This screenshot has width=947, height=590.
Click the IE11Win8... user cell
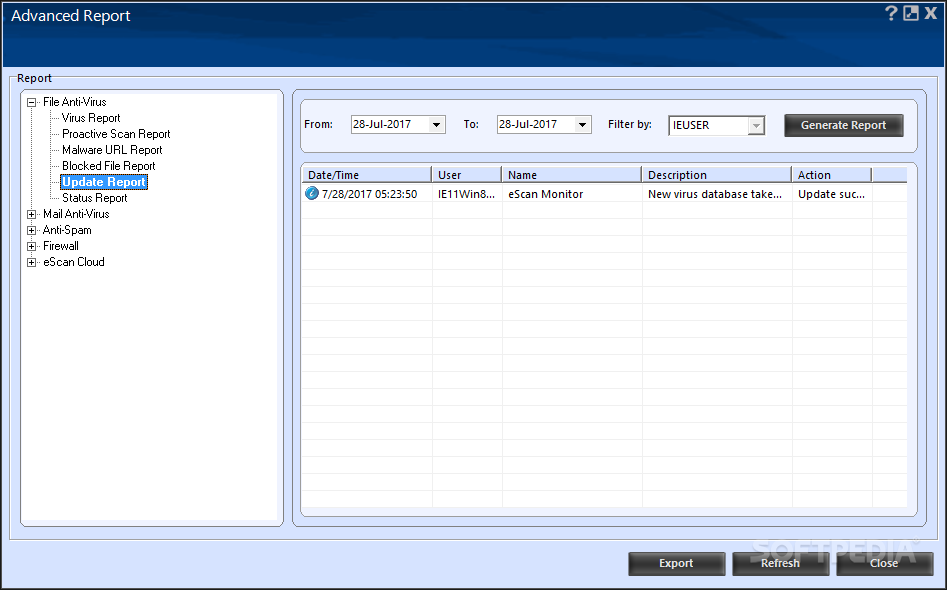click(x=466, y=194)
